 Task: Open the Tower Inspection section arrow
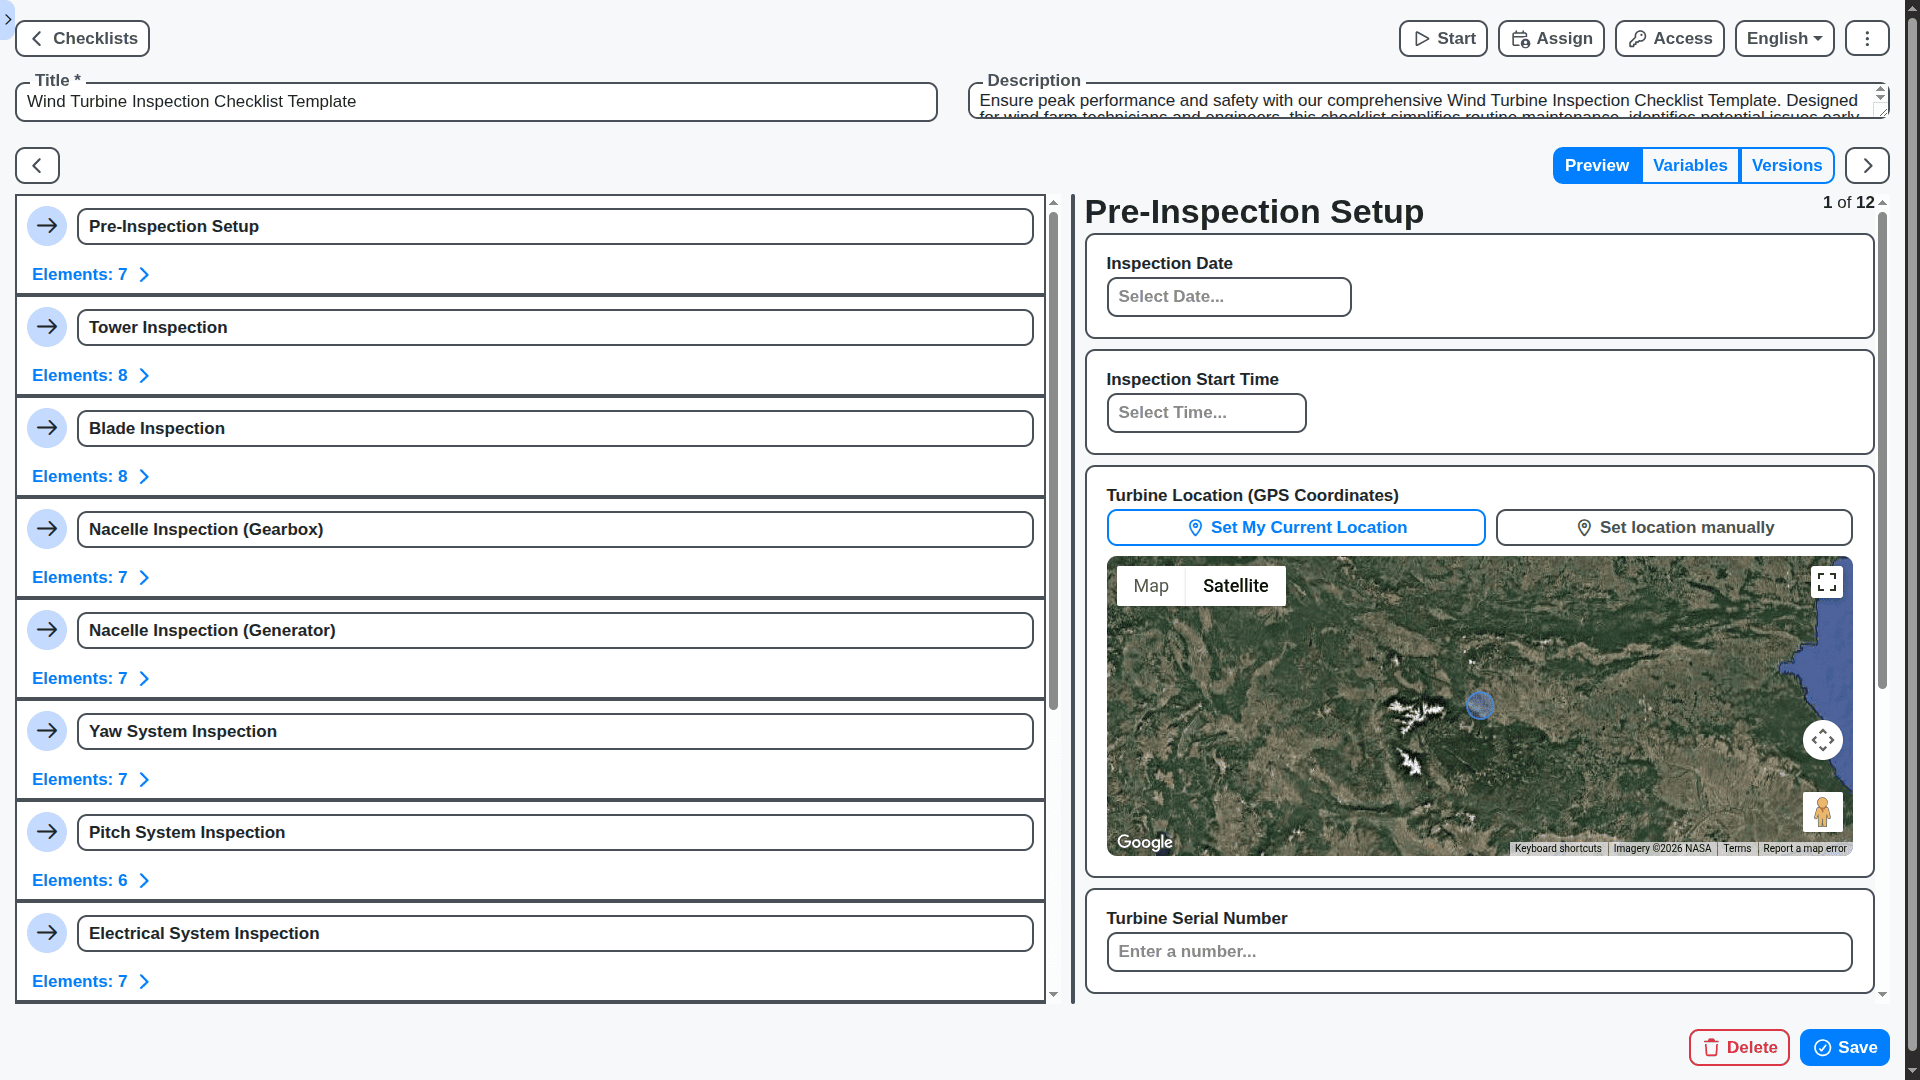(47, 326)
